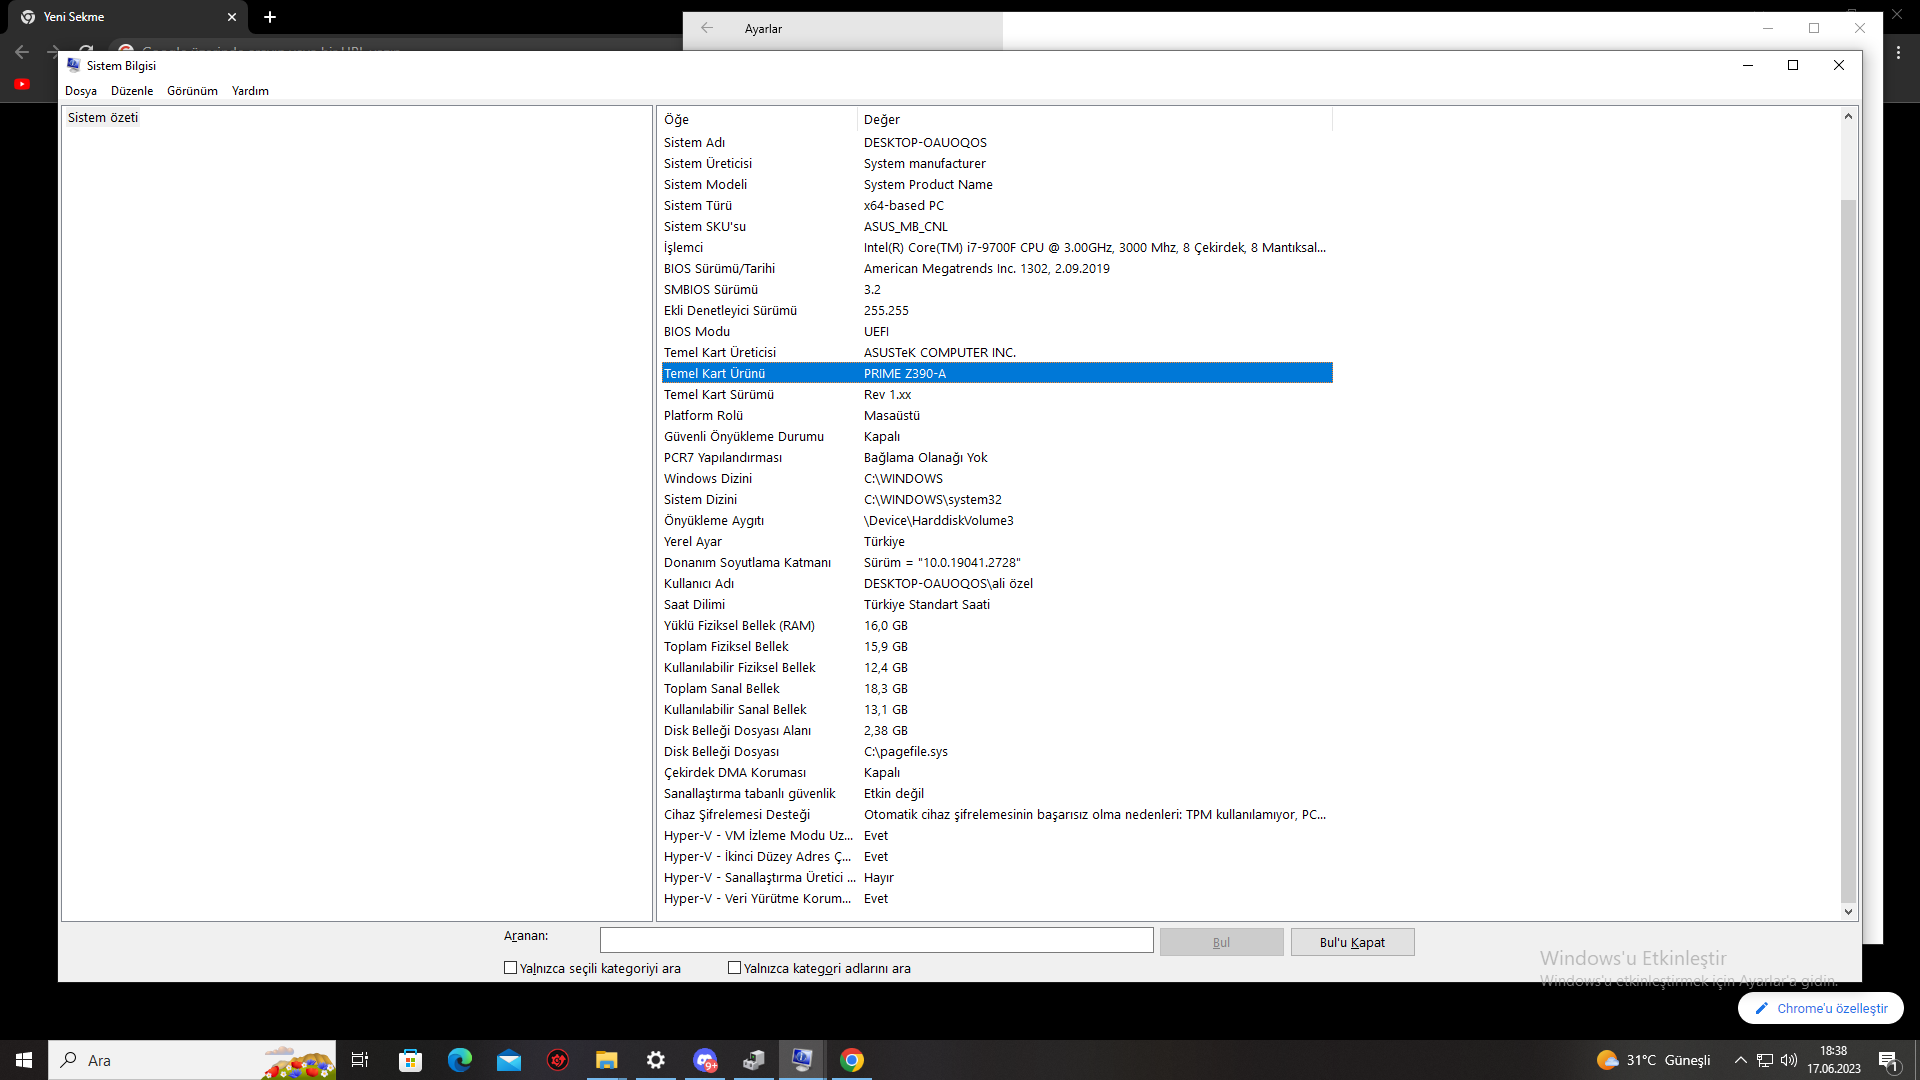The image size is (1920, 1080).
Task: Click the Bul'u Kapat button
Action: tap(1352, 942)
